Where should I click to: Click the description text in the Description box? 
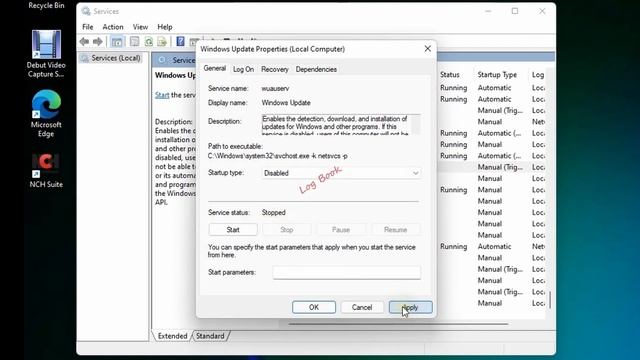pos(335,124)
